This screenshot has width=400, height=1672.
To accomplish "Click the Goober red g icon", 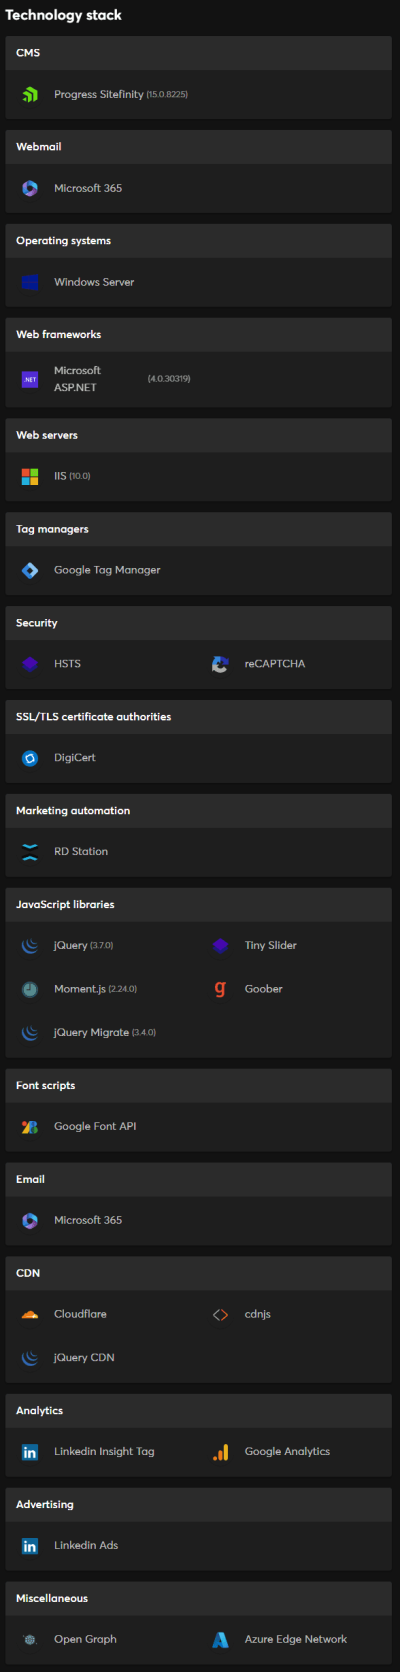I will 220,989.
